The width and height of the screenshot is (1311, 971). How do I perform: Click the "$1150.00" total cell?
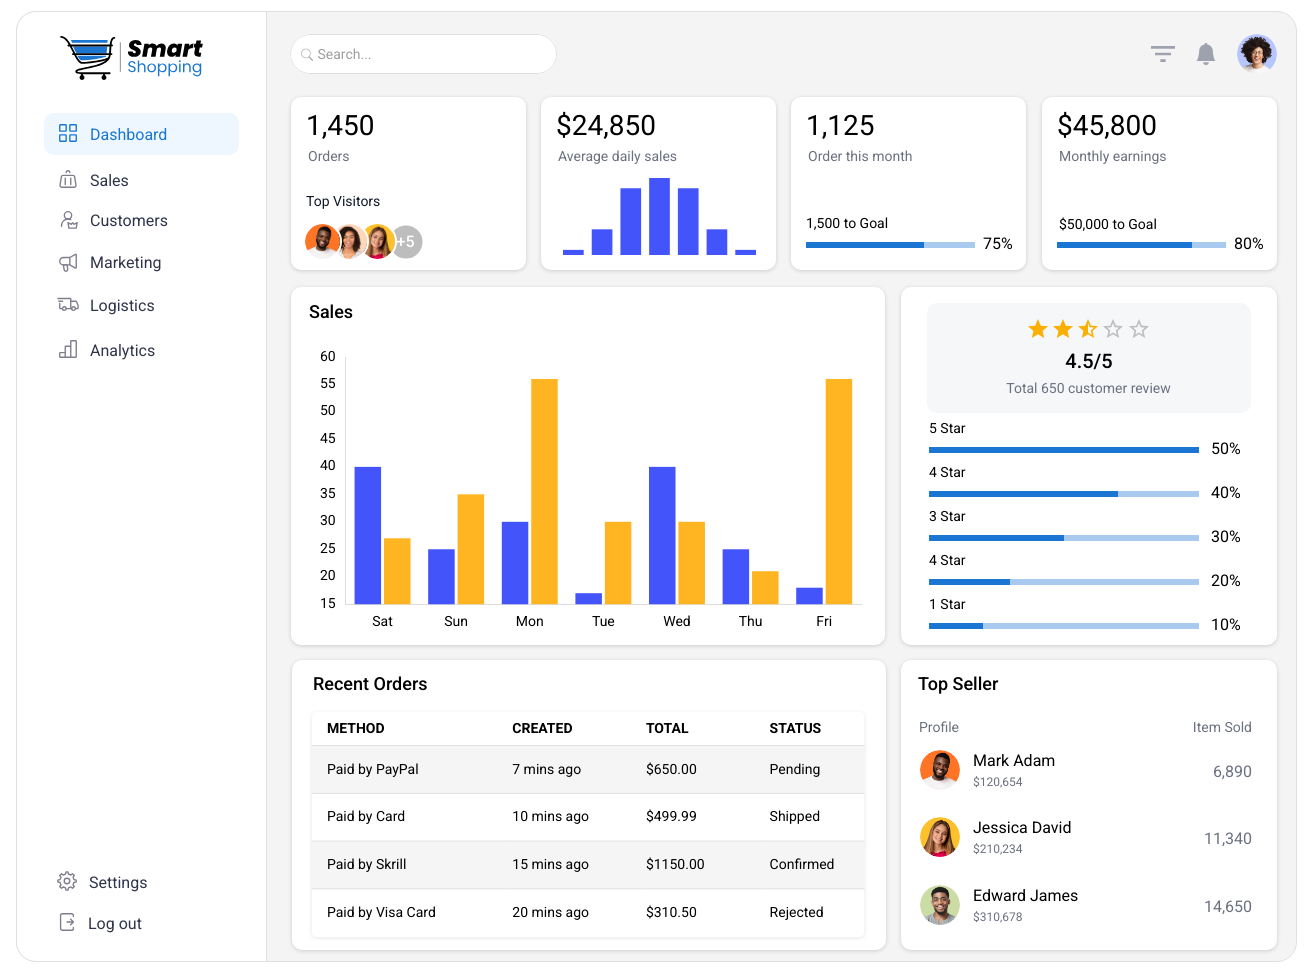[675, 864]
